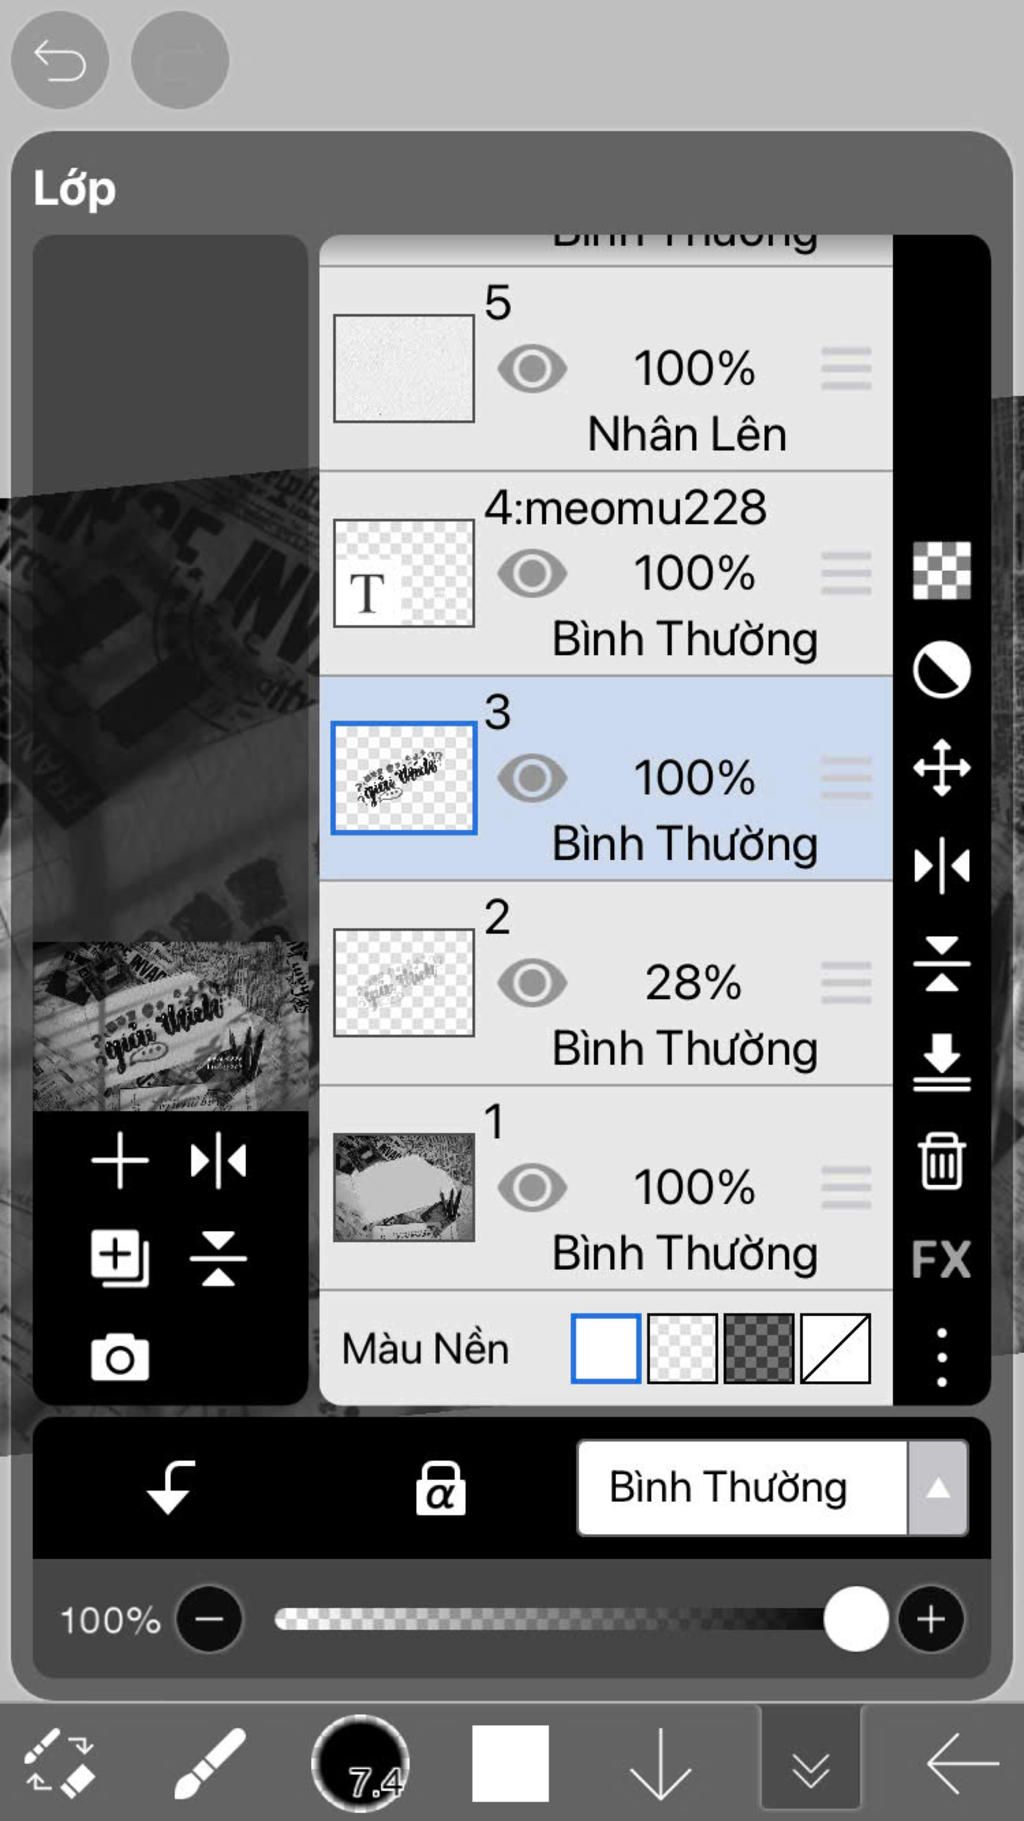Tap the merge down arrow icon
This screenshot has width=1024, height=1821.
pyautogui.click(x=942, y=1062)
